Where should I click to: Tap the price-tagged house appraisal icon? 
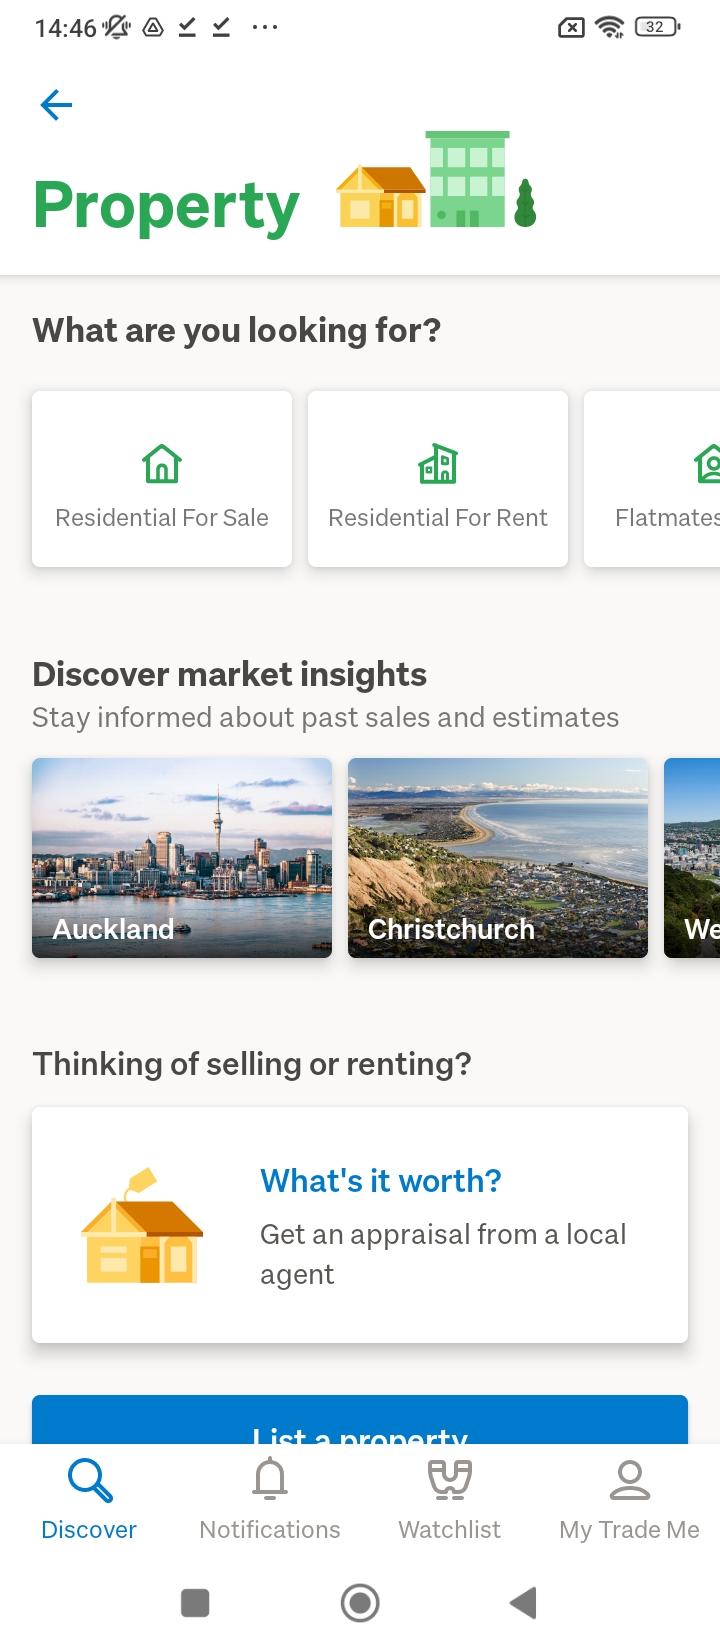142,1226
